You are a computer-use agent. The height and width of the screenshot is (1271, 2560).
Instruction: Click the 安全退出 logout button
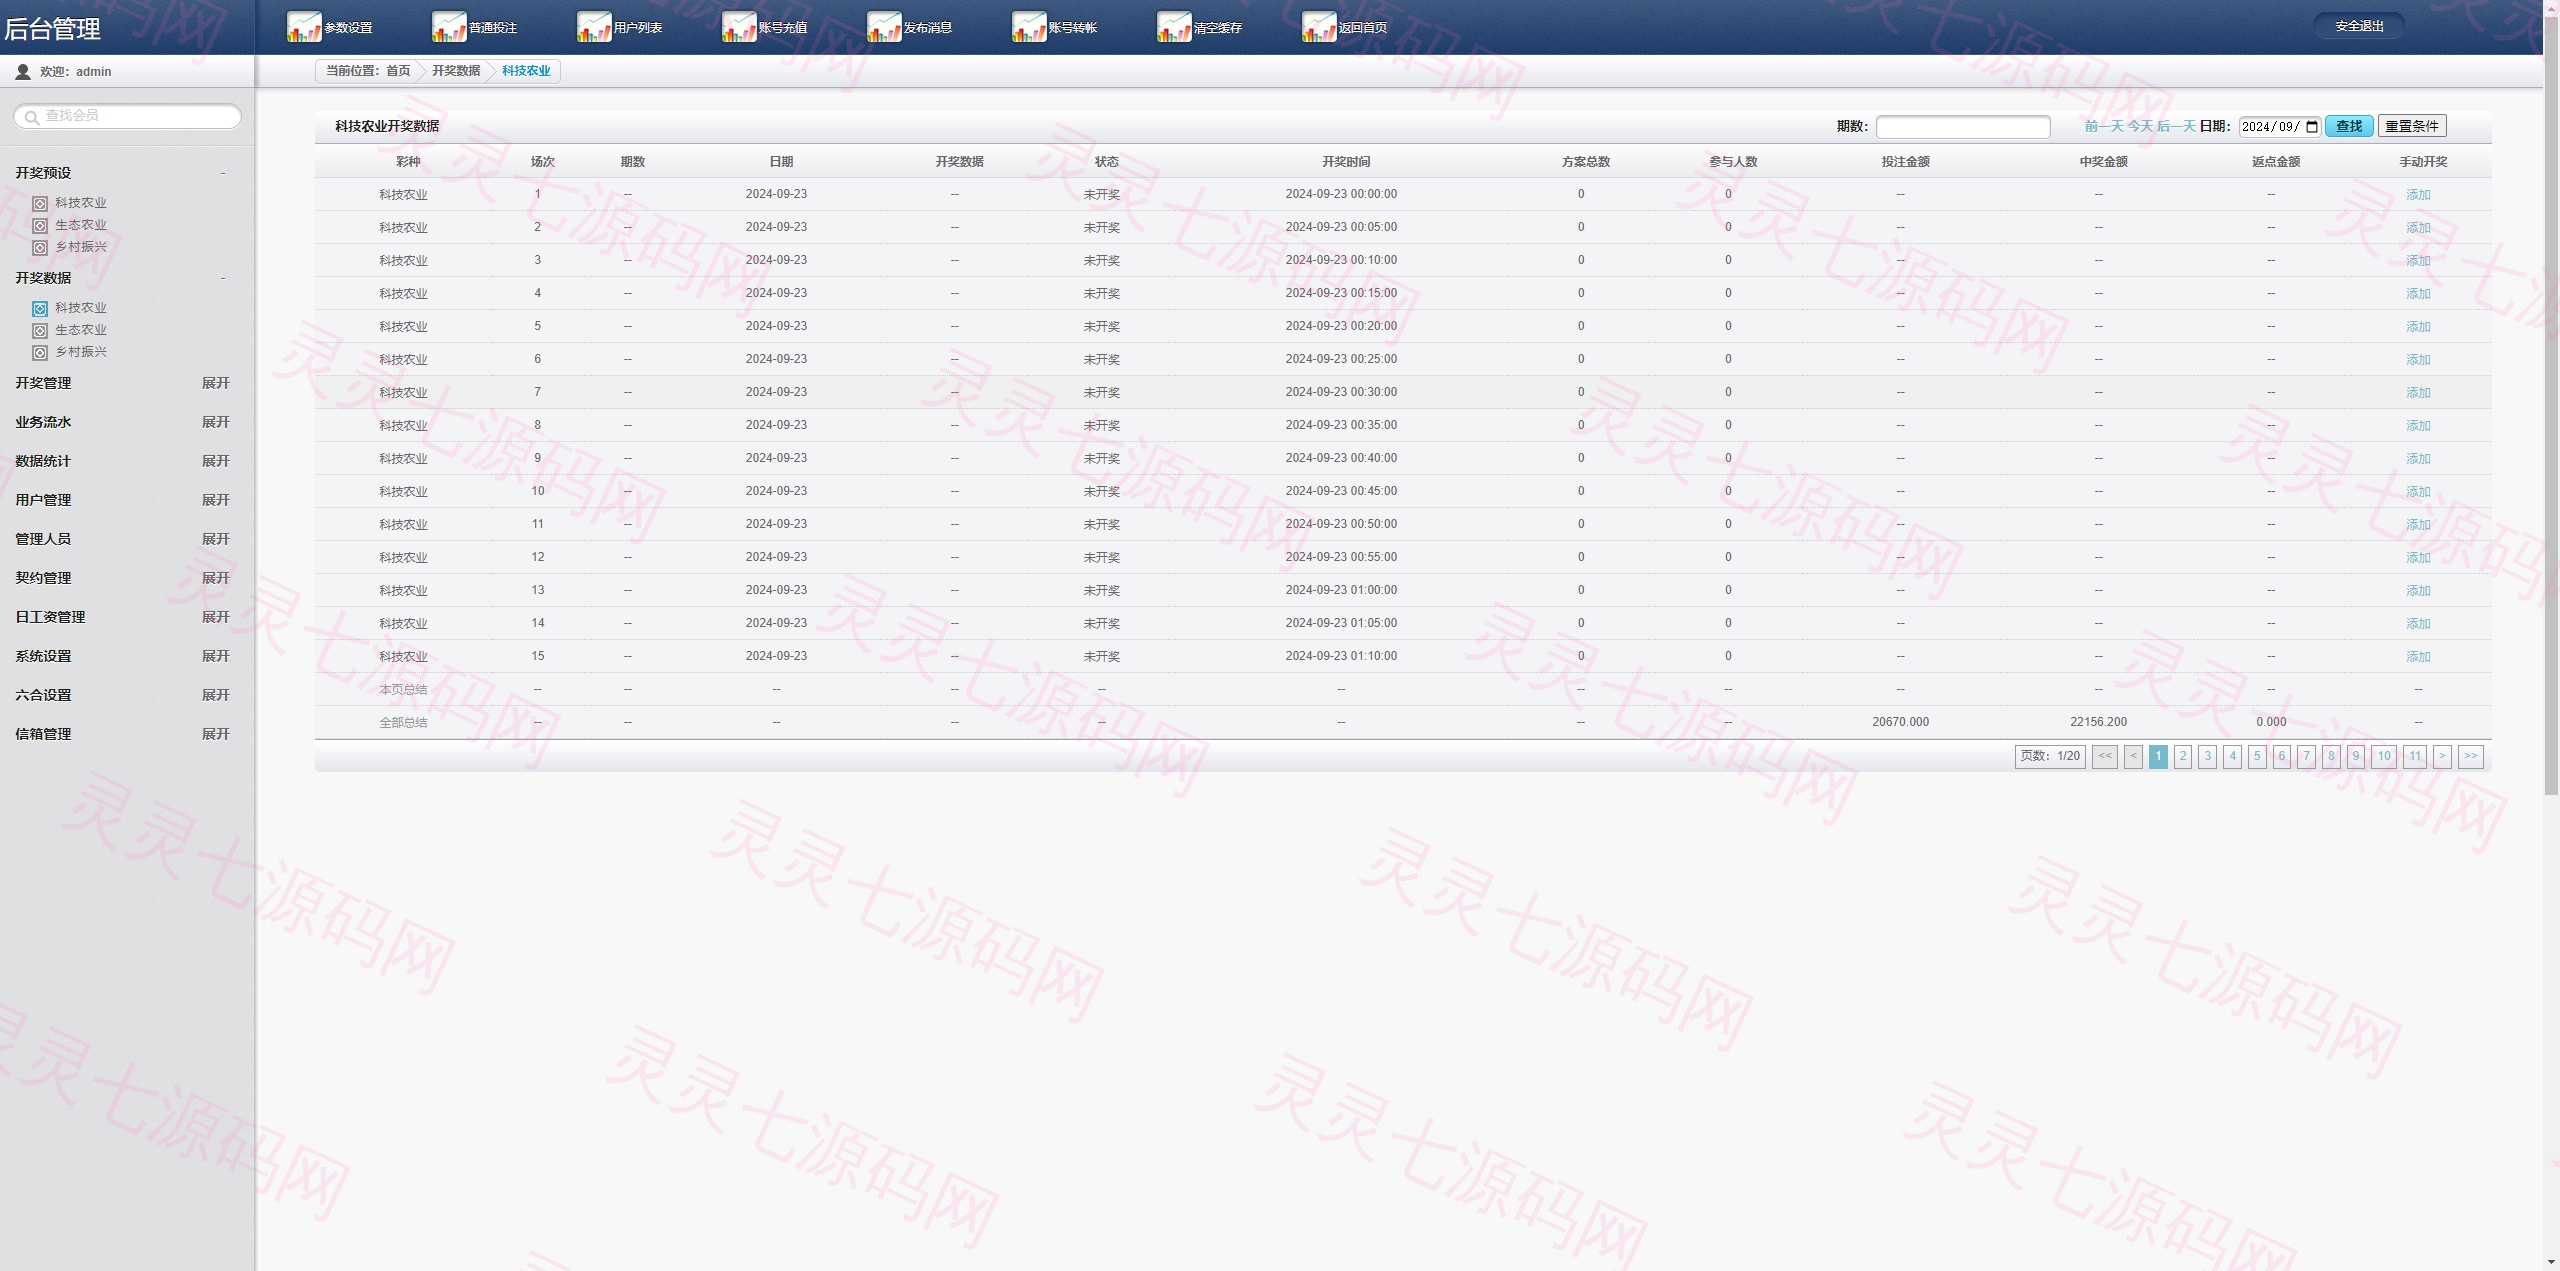pyautogui.click(x=2359, y=26)
